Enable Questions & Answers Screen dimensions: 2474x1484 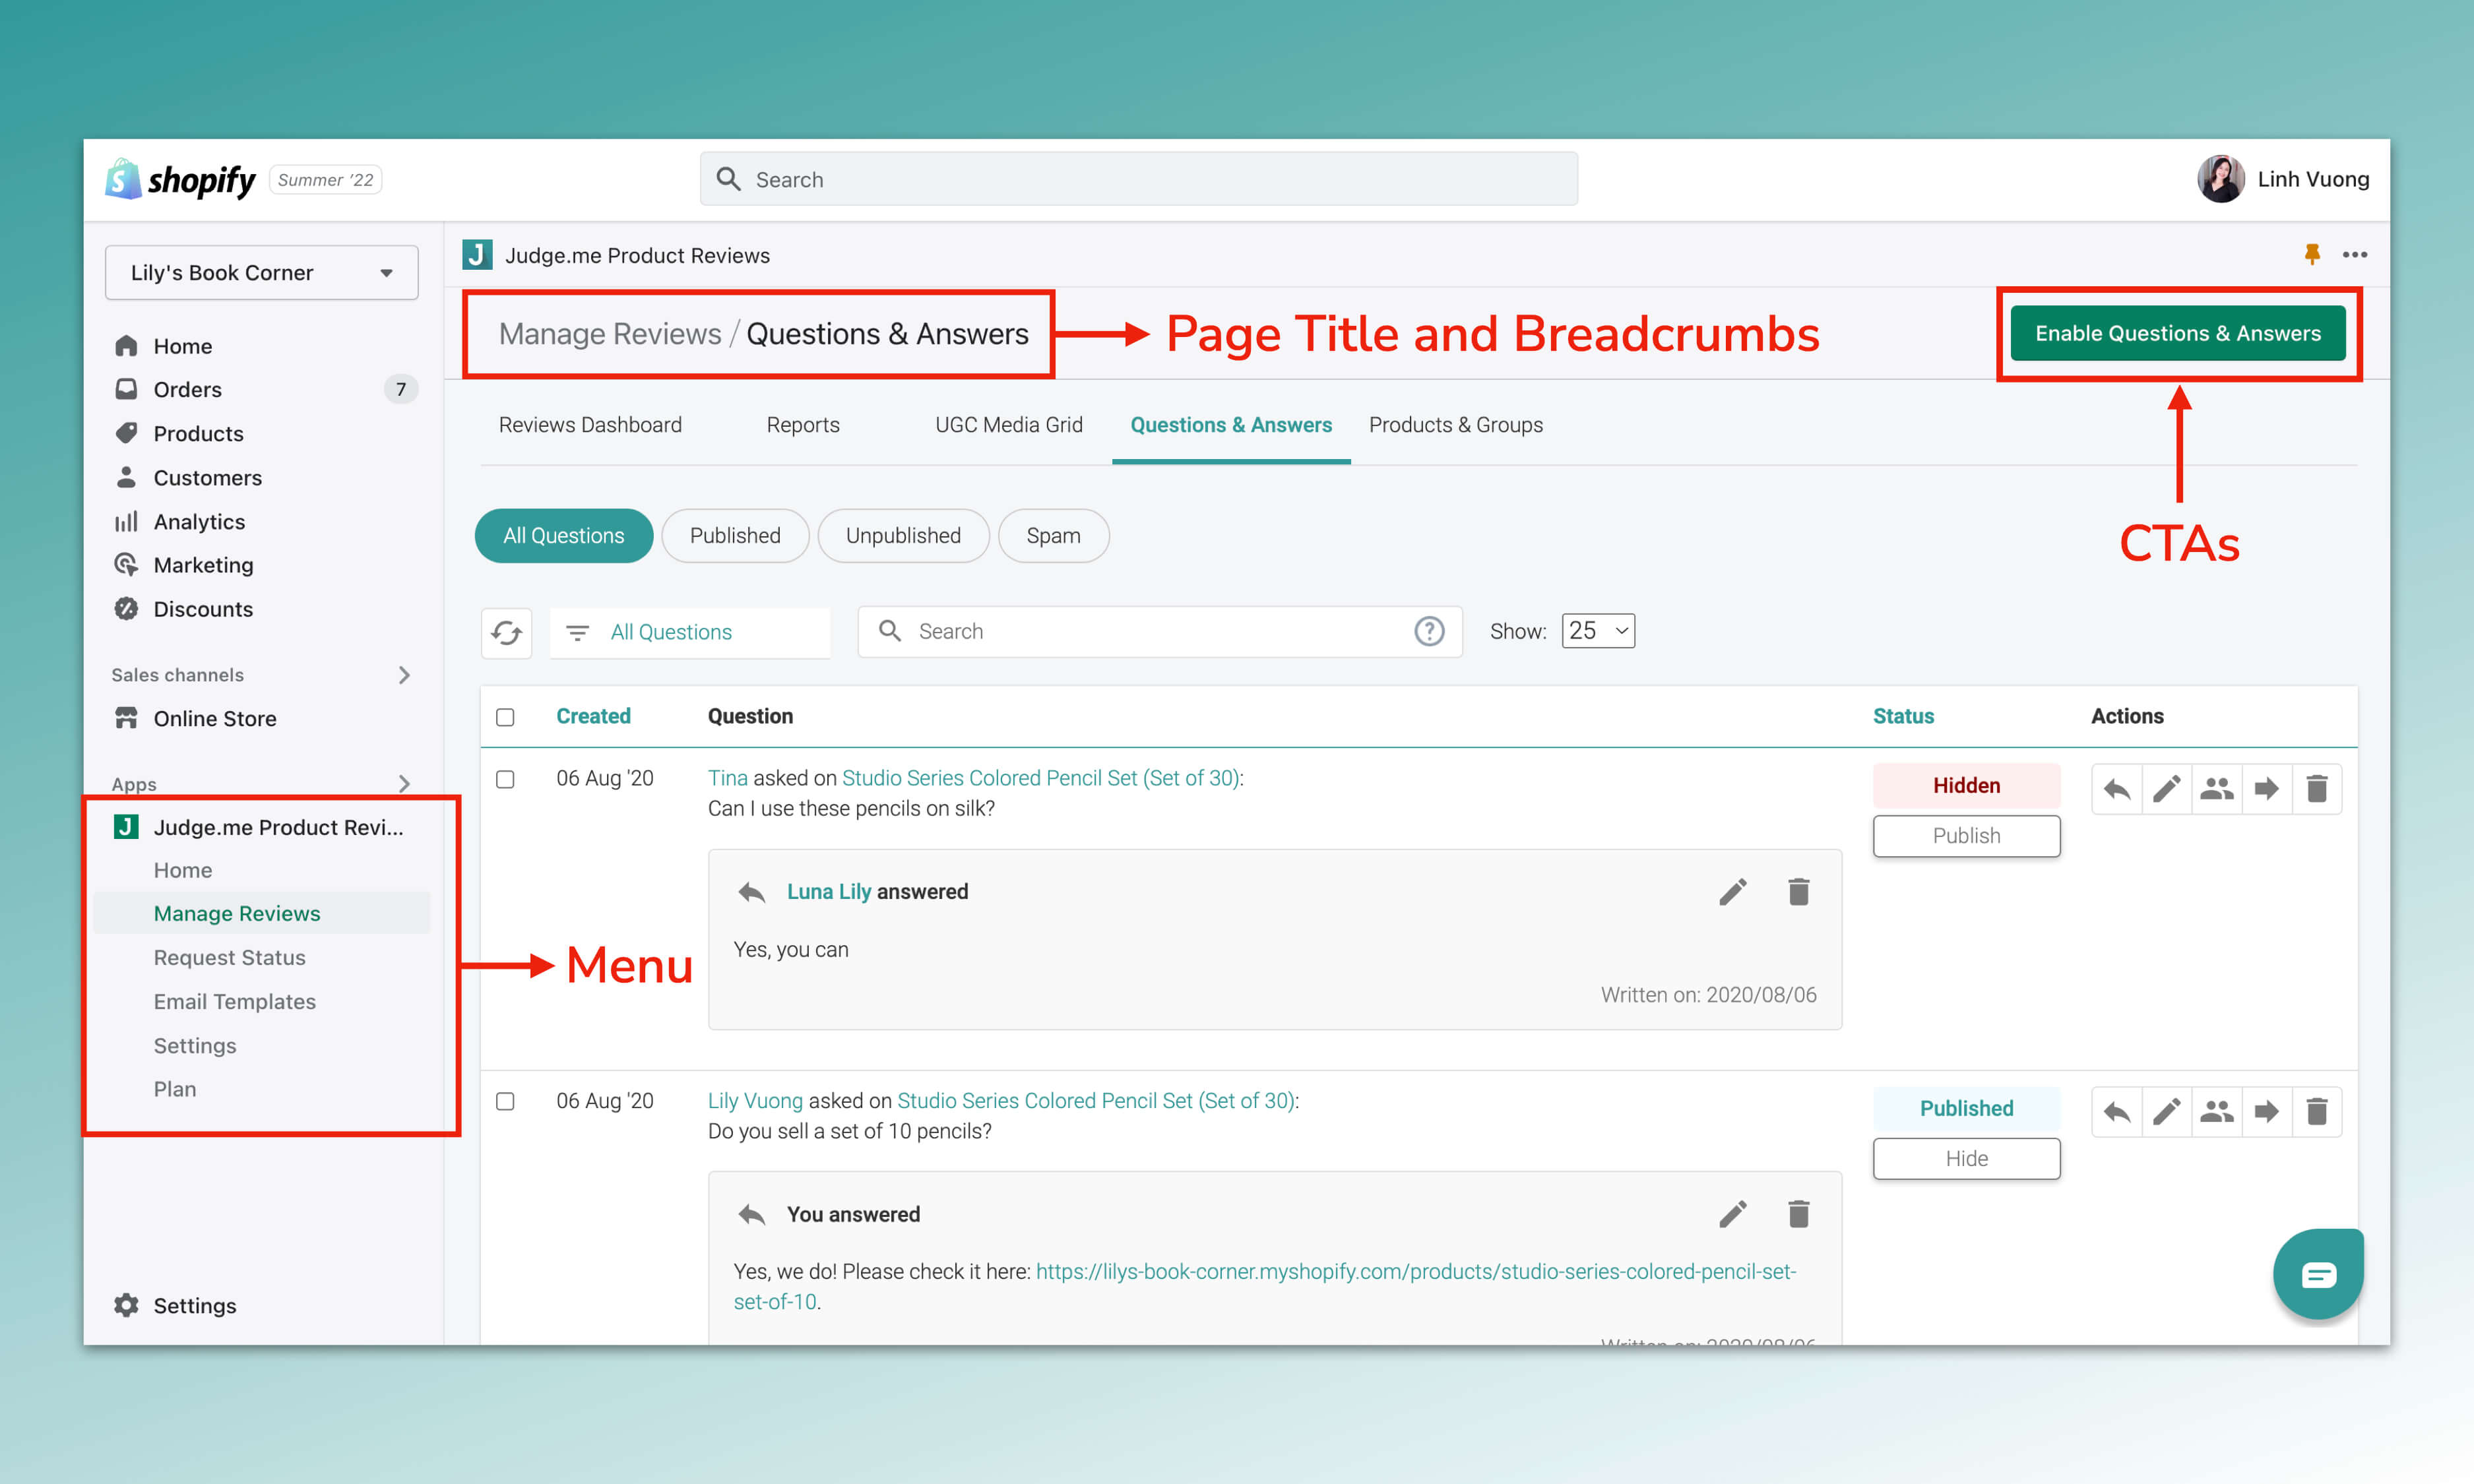tap(2179, 333)
